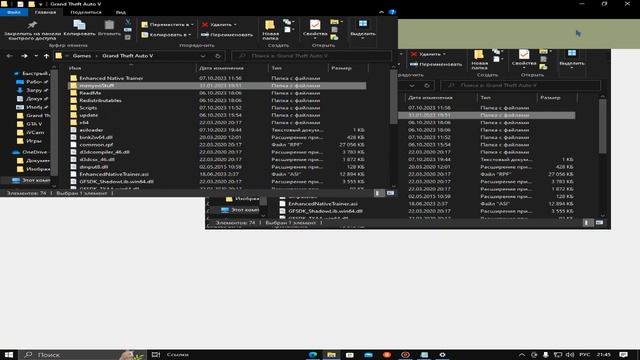The height and width of the screenshot is (360, 640).
Task: Click Переименовать in front window ribbon
Action: 227,35
